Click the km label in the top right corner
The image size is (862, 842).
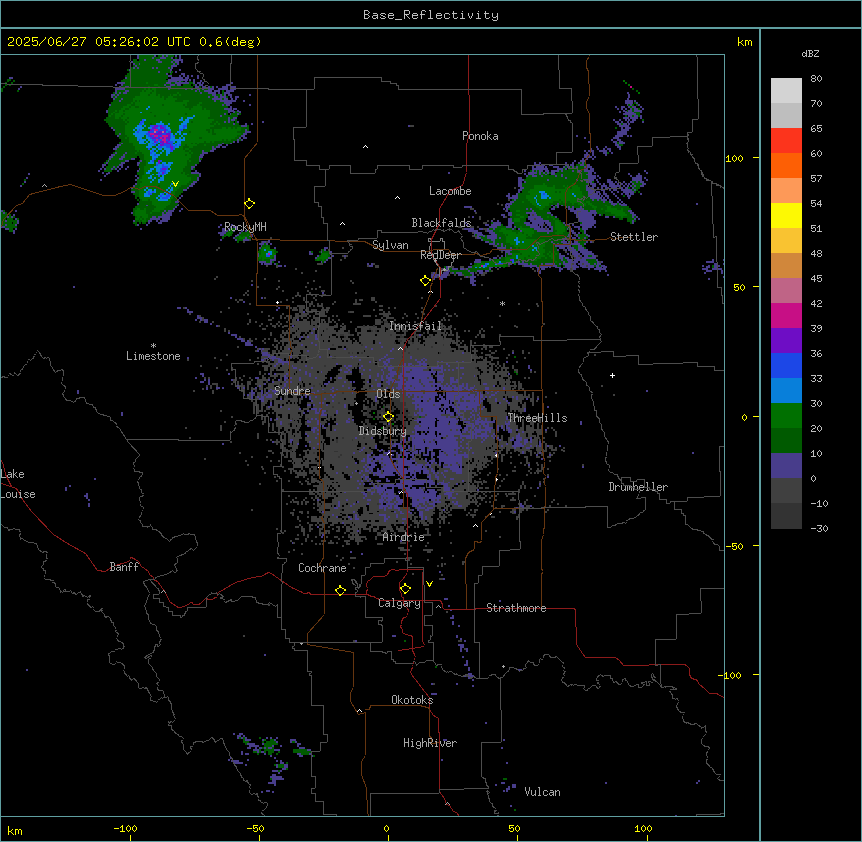744,42
